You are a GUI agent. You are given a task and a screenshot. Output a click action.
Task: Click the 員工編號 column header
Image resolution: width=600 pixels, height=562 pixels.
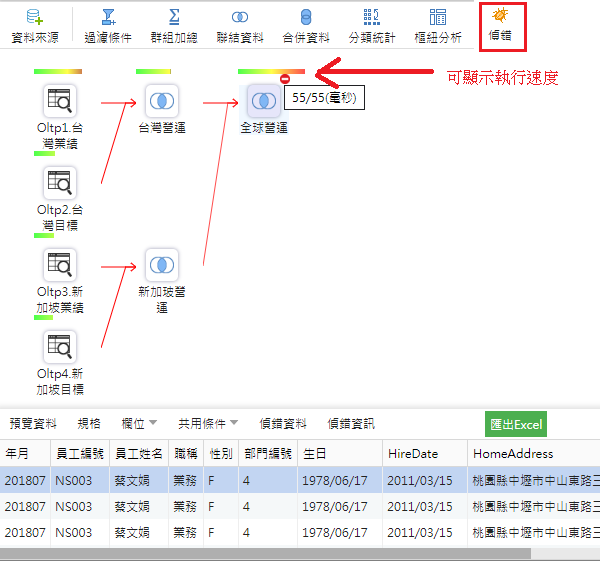80,453
